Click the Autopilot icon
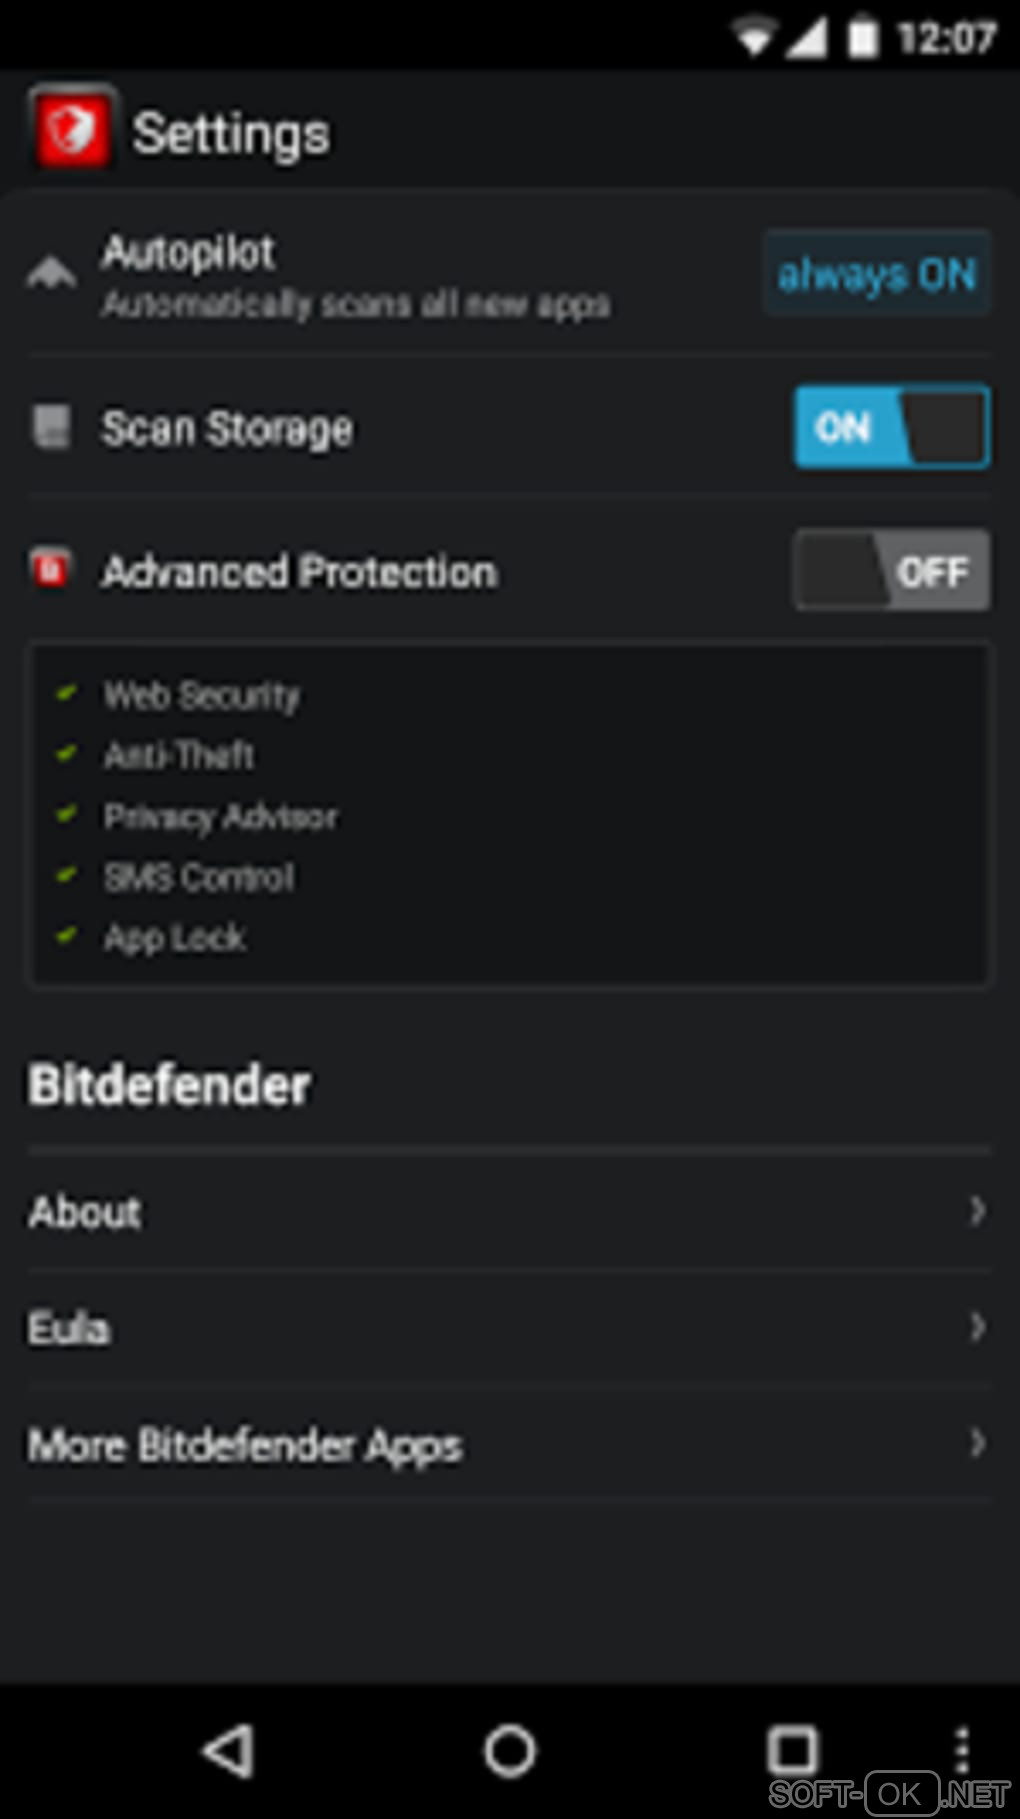Viewport: 1020px width, 1819px height. pyautogui.click(x=51, y=273)
